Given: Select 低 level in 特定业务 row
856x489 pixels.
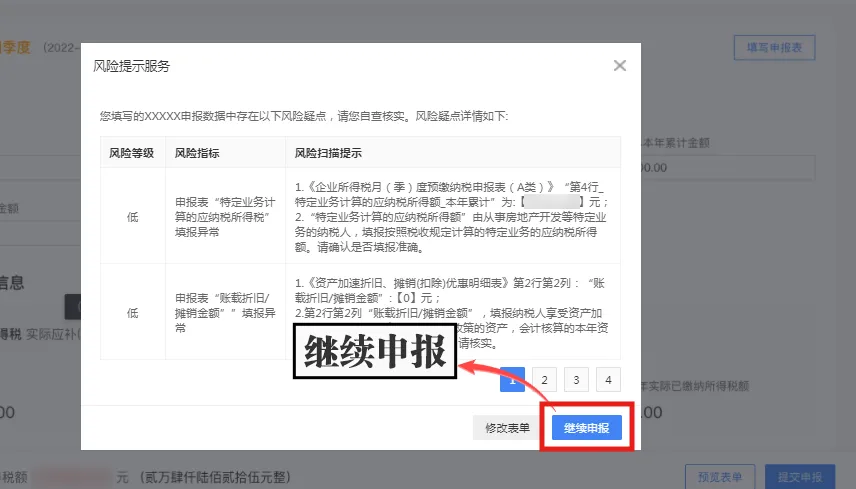Looking at the screenshot, I should point(133,217).
